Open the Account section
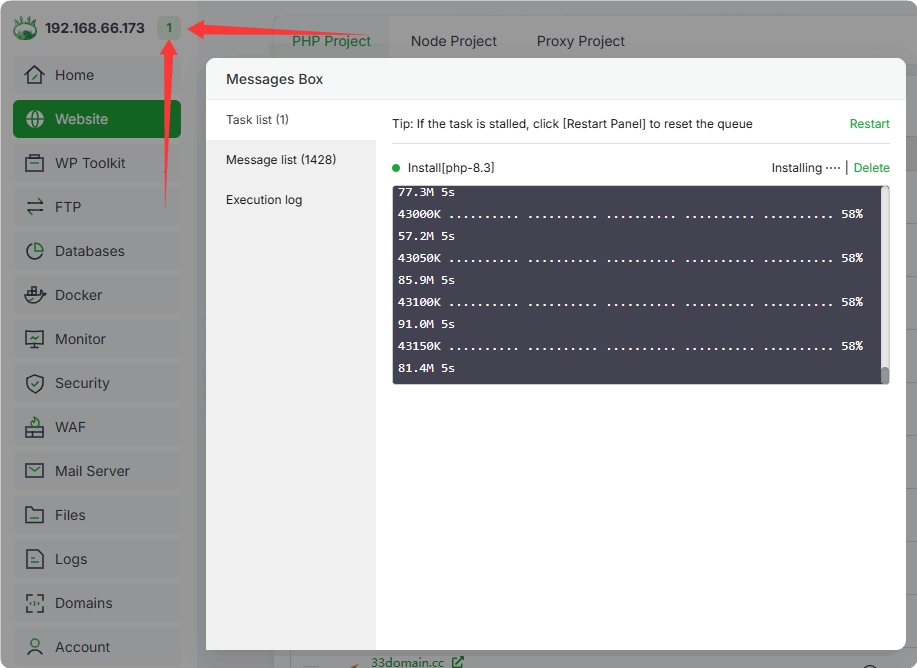 coord(97,647)
